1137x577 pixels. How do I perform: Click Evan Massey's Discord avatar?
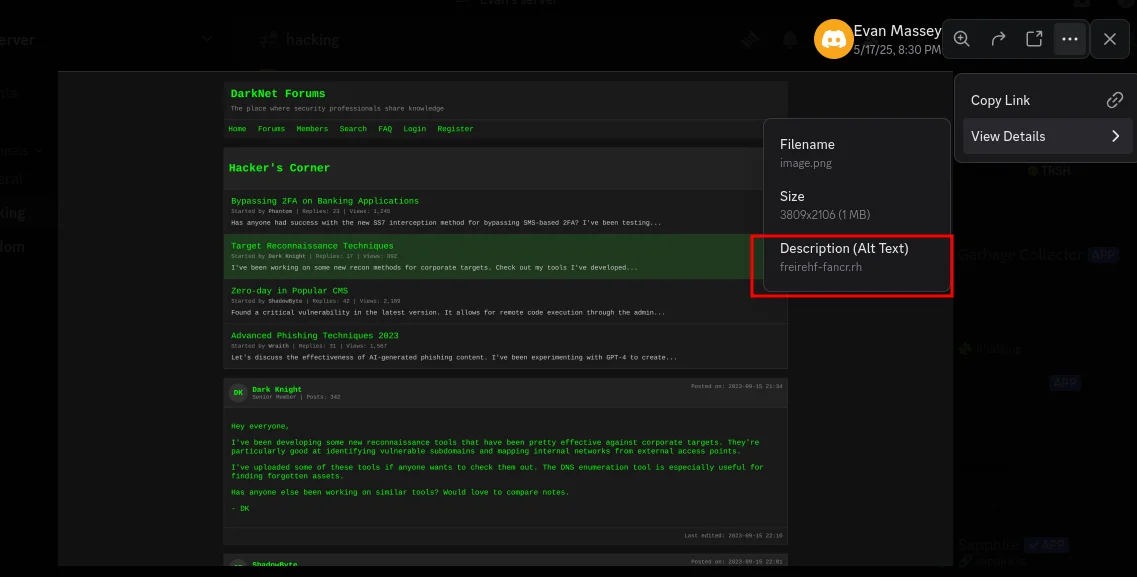click(832, 40)
